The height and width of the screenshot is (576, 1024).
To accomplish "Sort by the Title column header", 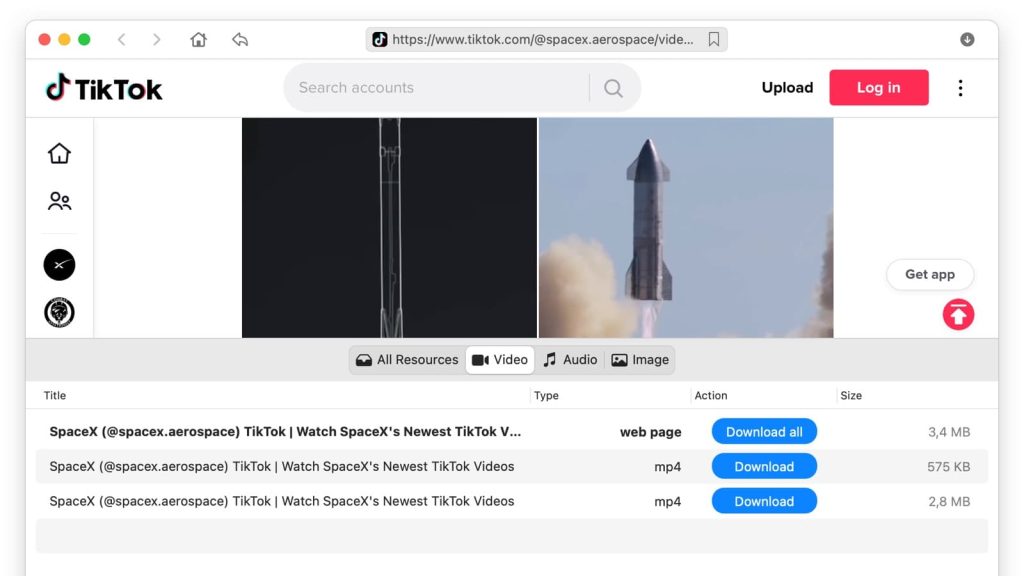I will (x=55, y=396).
